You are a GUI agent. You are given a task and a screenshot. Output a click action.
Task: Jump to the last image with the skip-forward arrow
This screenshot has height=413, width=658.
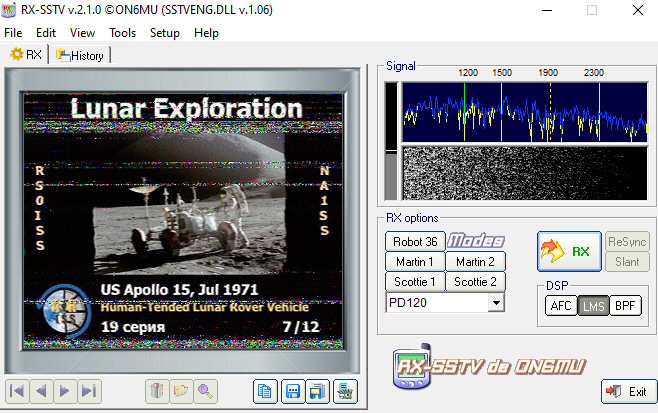pyautogui.click(x=89, y=391)
